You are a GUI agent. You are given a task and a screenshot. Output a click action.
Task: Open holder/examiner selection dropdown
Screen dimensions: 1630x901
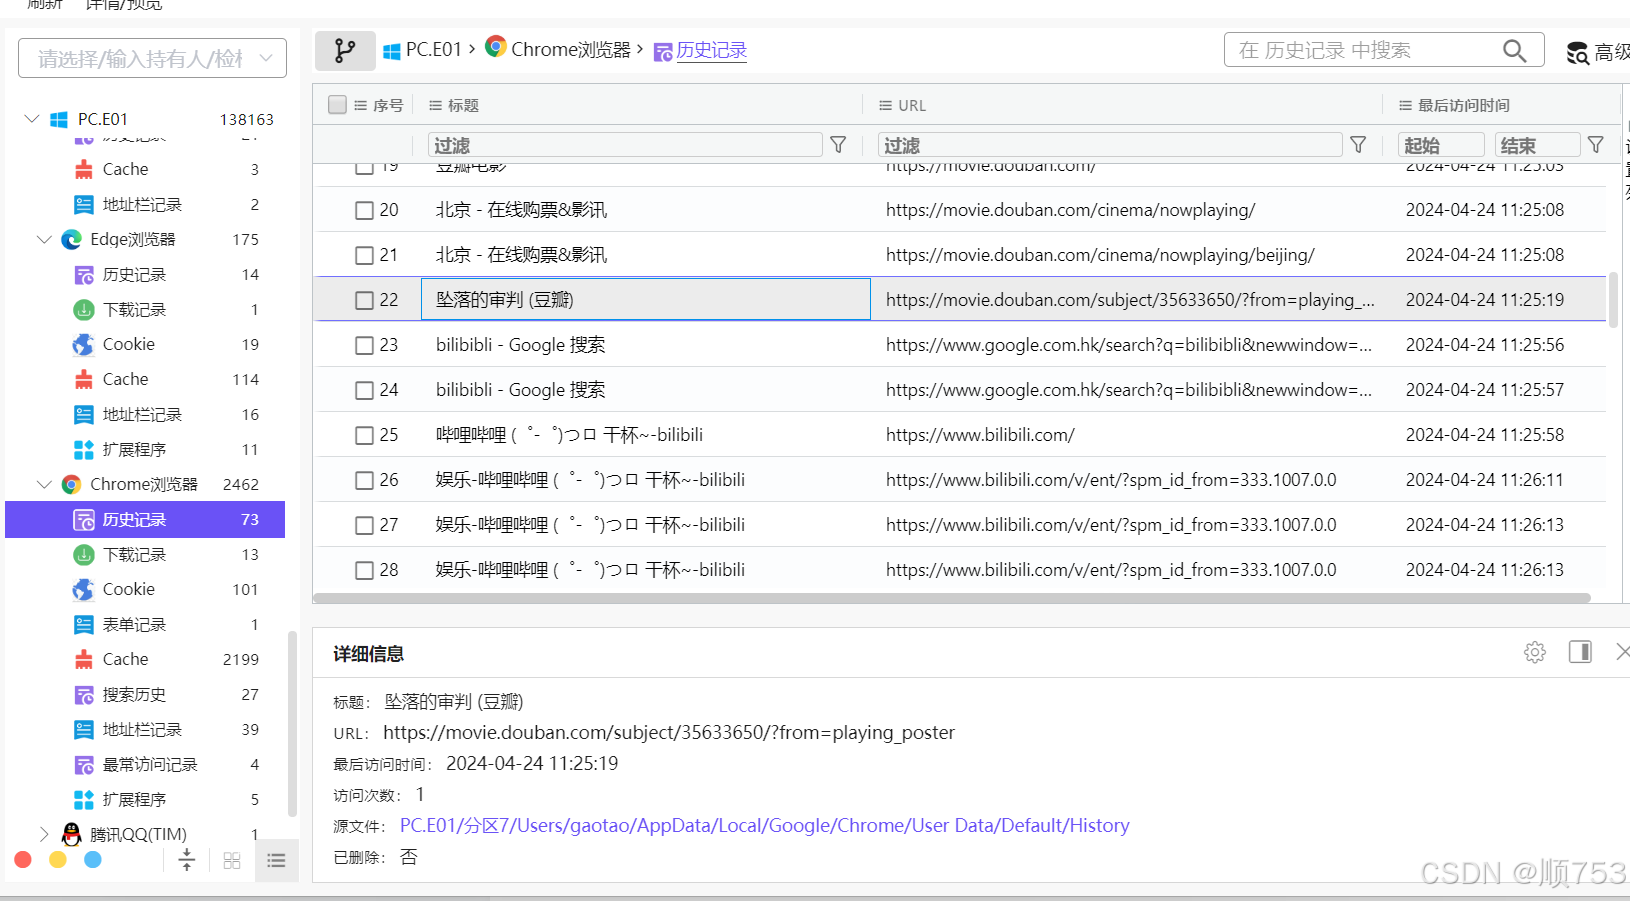coord(152,58)
